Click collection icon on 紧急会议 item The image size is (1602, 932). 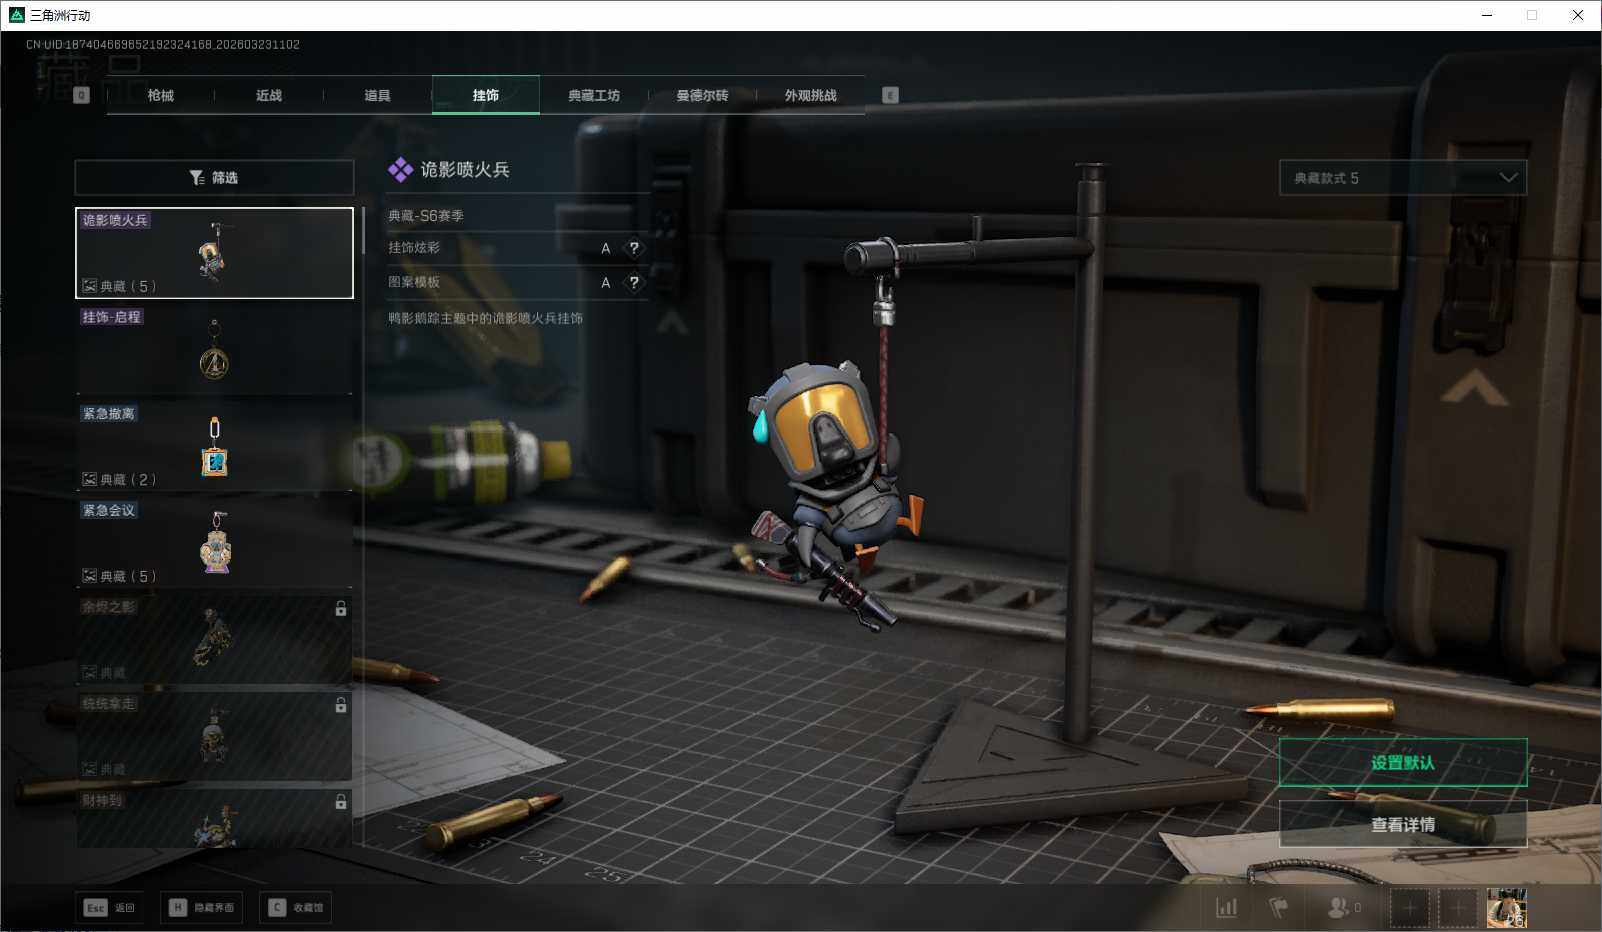(89, 576)
